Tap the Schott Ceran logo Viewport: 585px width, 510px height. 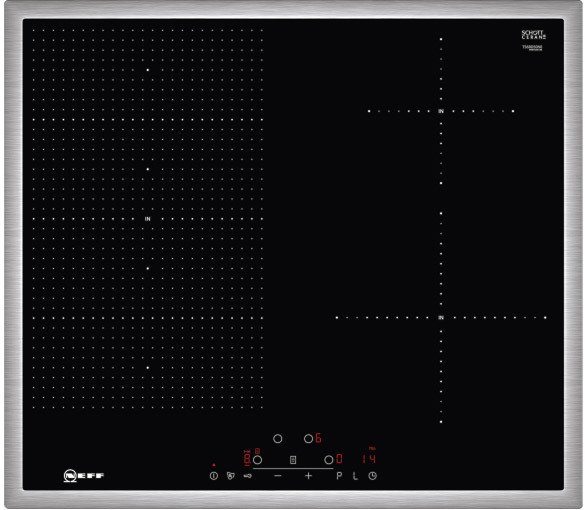[x=534, y=35]
